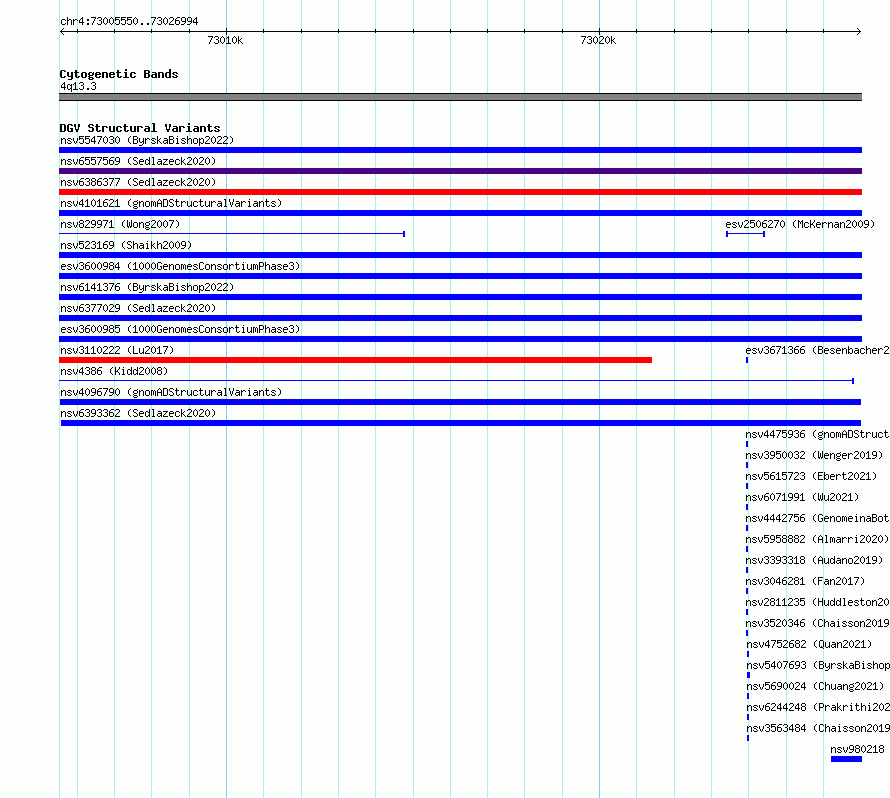This screenshot has height=798, width=890.
Task: Select nsv3393318 (Audano2019) label
Action: [814, 560]
